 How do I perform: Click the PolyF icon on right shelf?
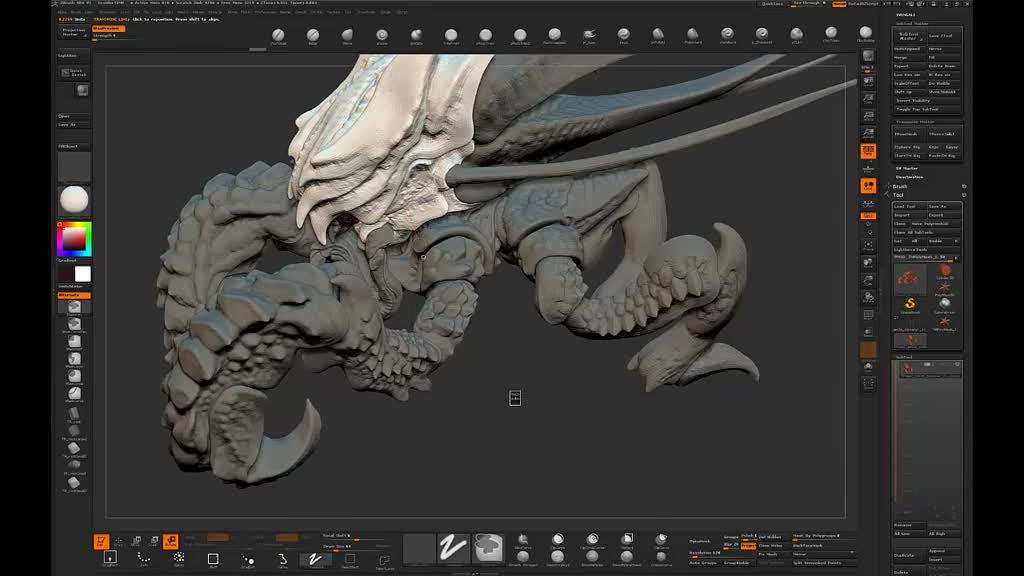(x=868, y=315)
